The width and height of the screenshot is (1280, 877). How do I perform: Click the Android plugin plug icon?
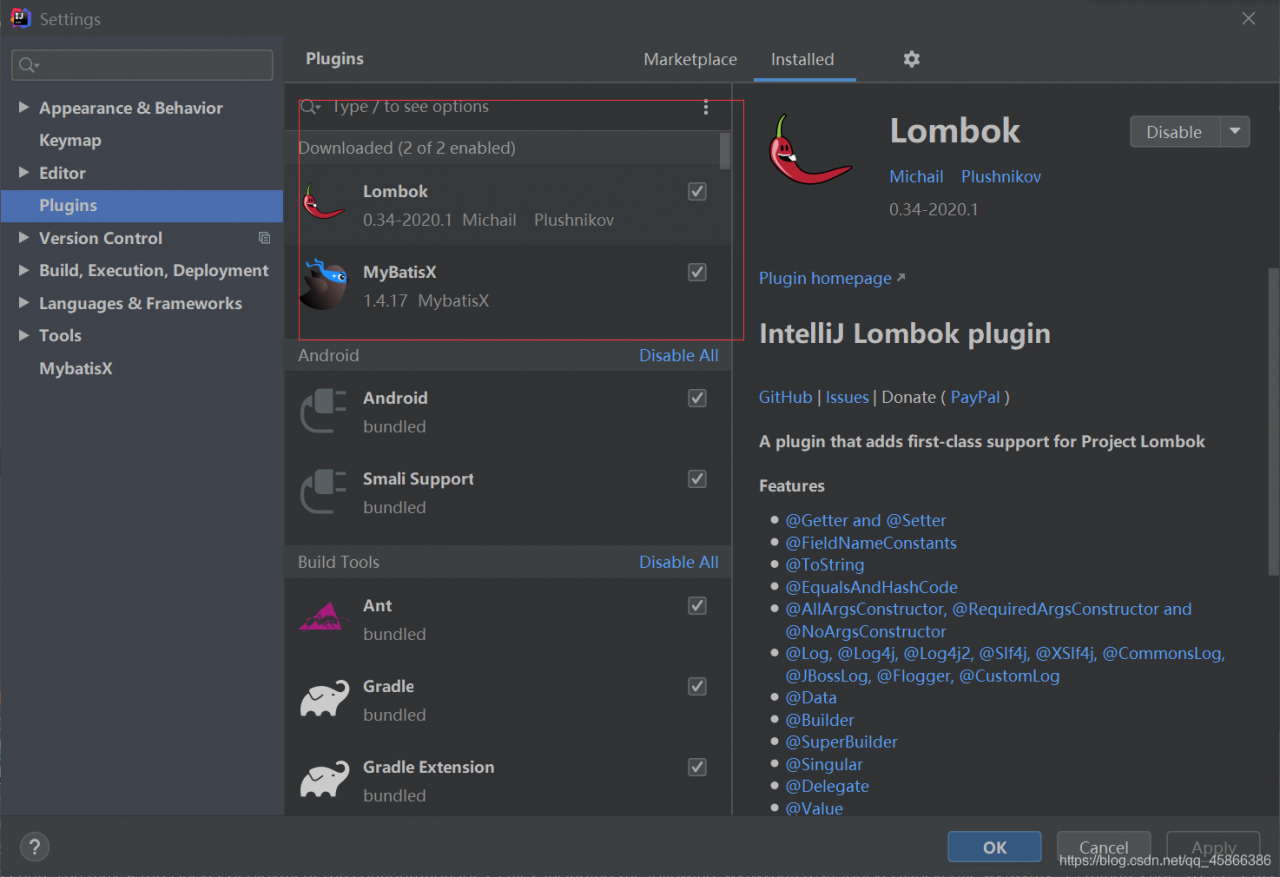(324, 411)
